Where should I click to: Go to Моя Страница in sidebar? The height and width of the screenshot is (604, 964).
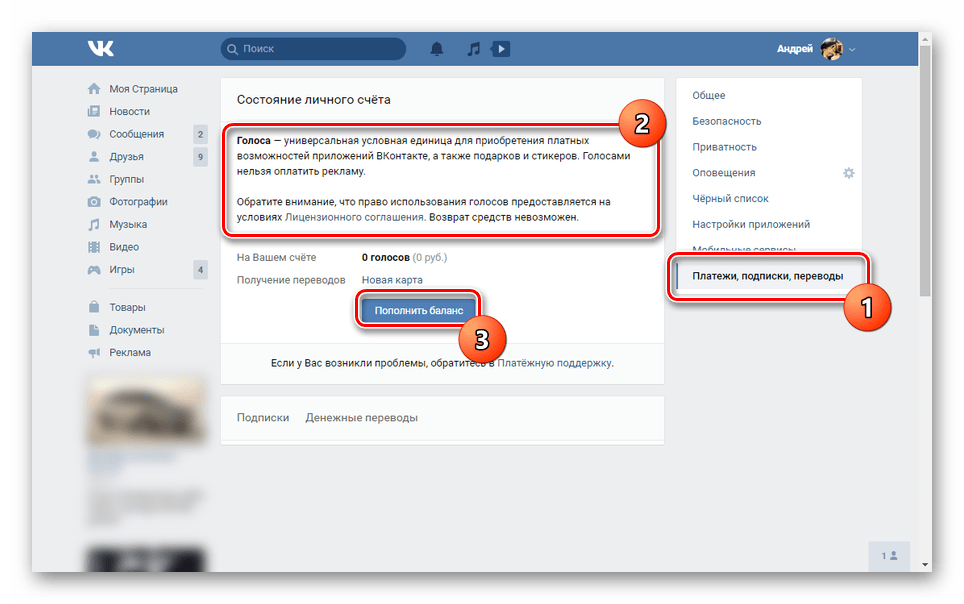point(143,89)
